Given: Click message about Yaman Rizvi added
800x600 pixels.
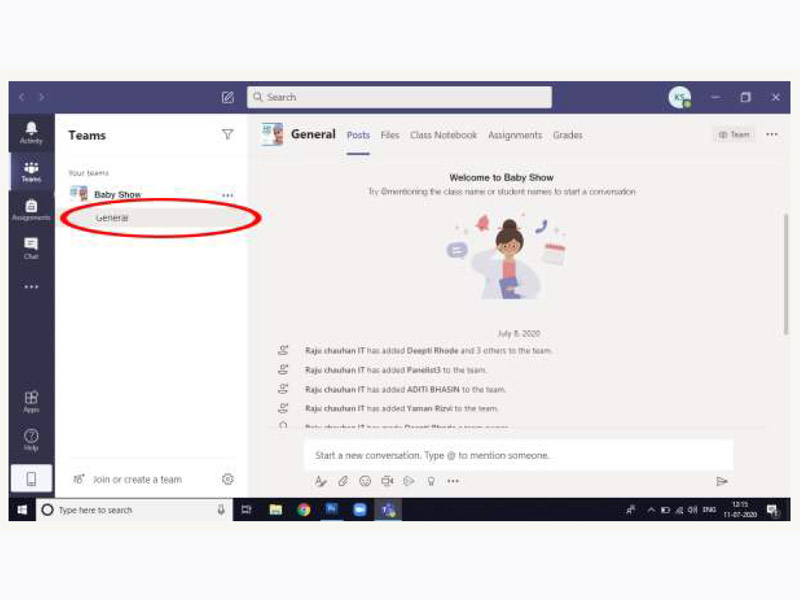Looking at the screenshot, I should click(x=401, y=408).
